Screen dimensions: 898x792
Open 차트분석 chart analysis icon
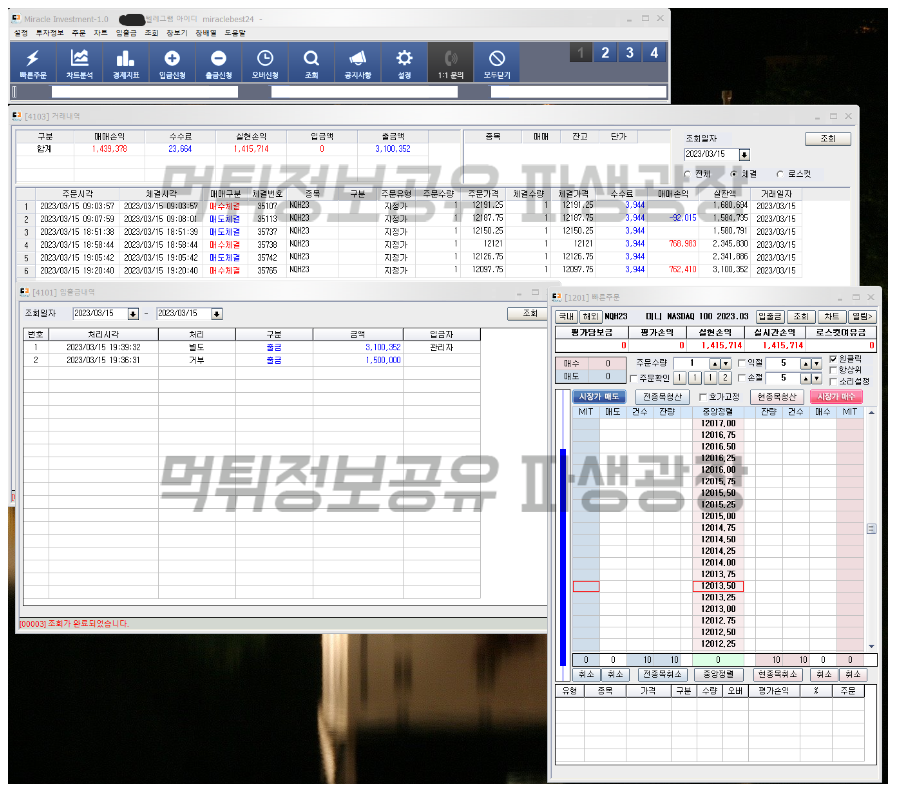coord(79,63)
